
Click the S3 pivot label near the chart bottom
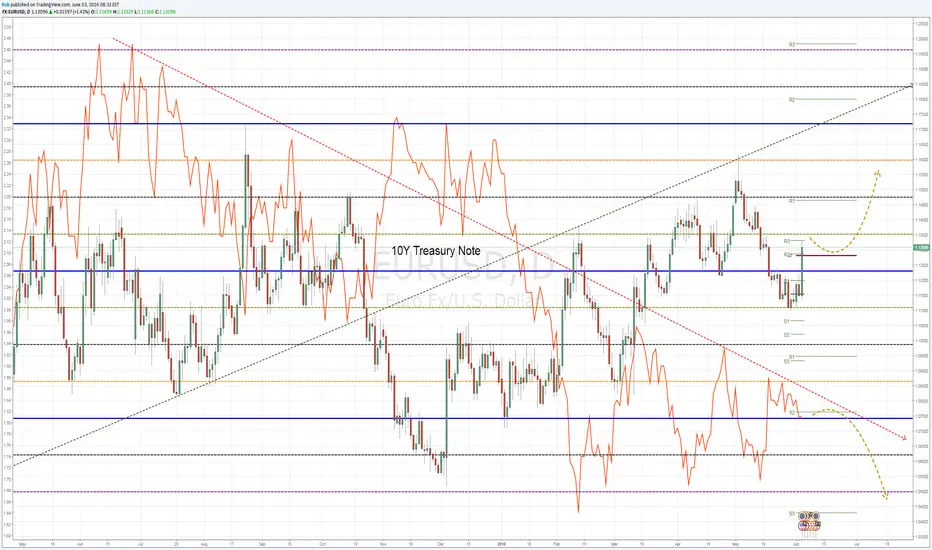click(x=792, y=513)
